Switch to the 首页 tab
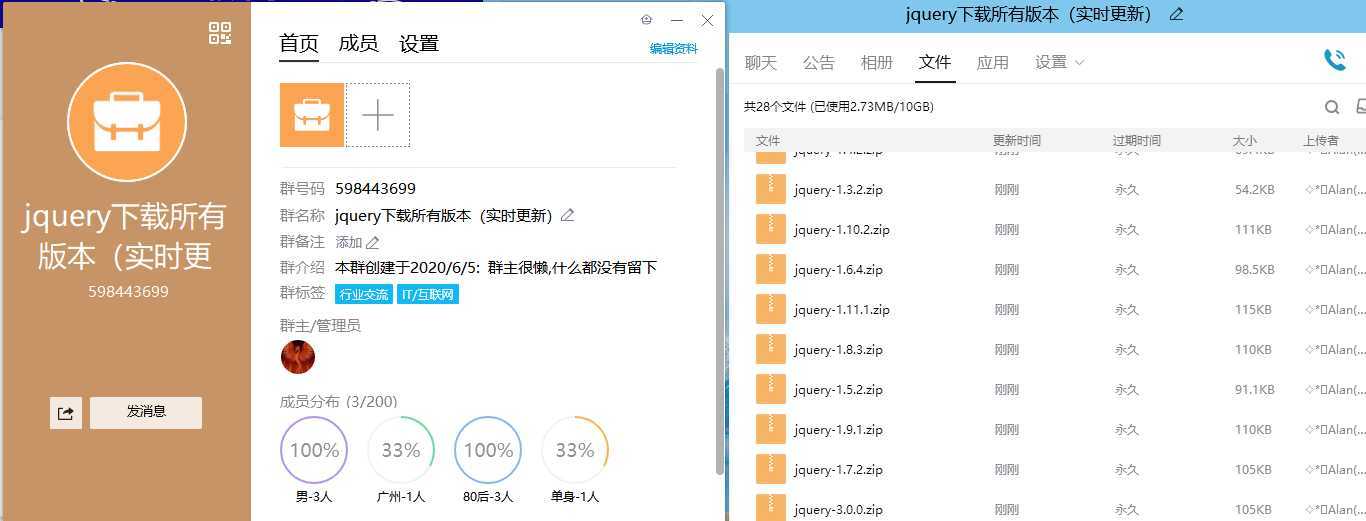 [299, 43]
